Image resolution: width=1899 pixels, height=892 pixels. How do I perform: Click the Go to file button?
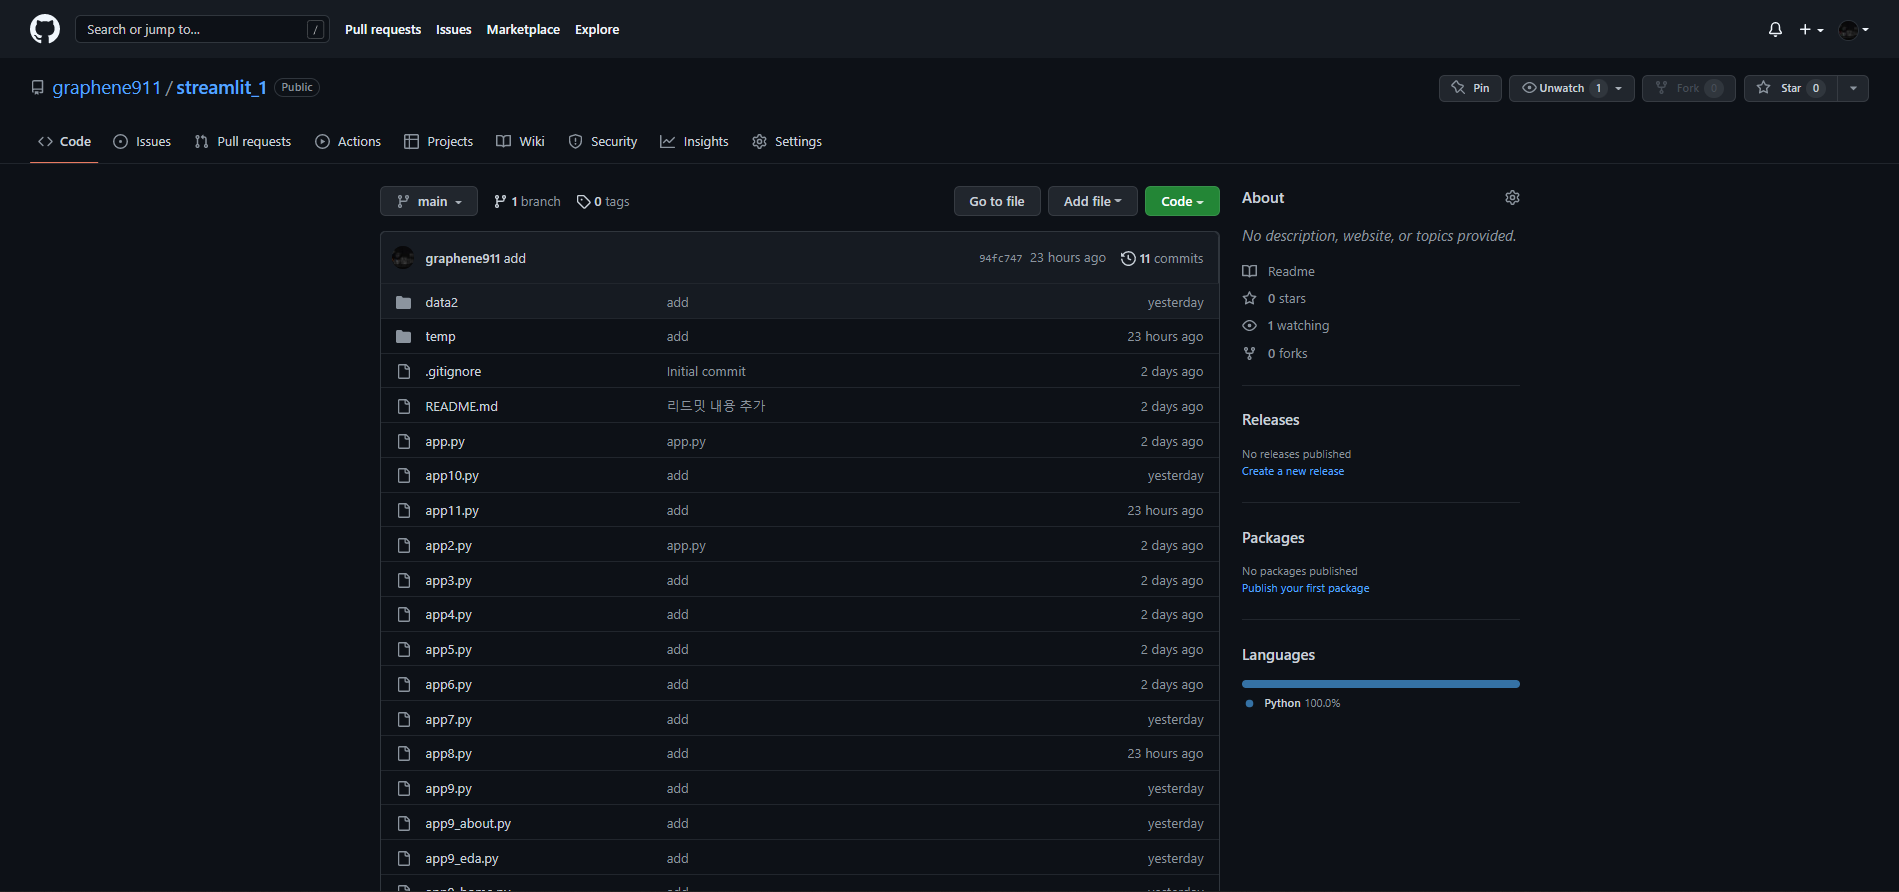[x=997, y=202]
